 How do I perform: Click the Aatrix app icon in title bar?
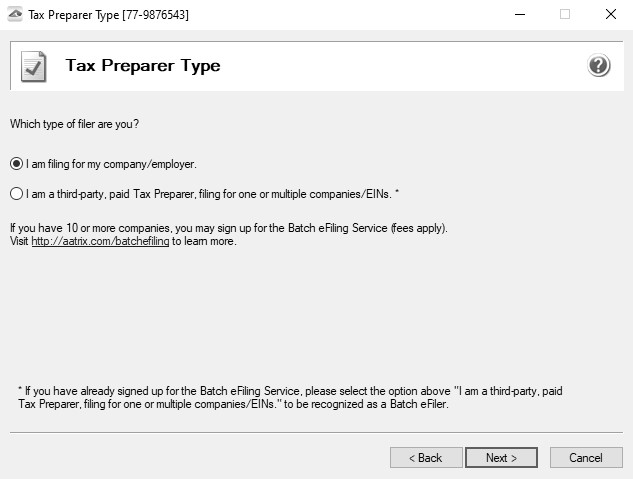pos(14,15)
